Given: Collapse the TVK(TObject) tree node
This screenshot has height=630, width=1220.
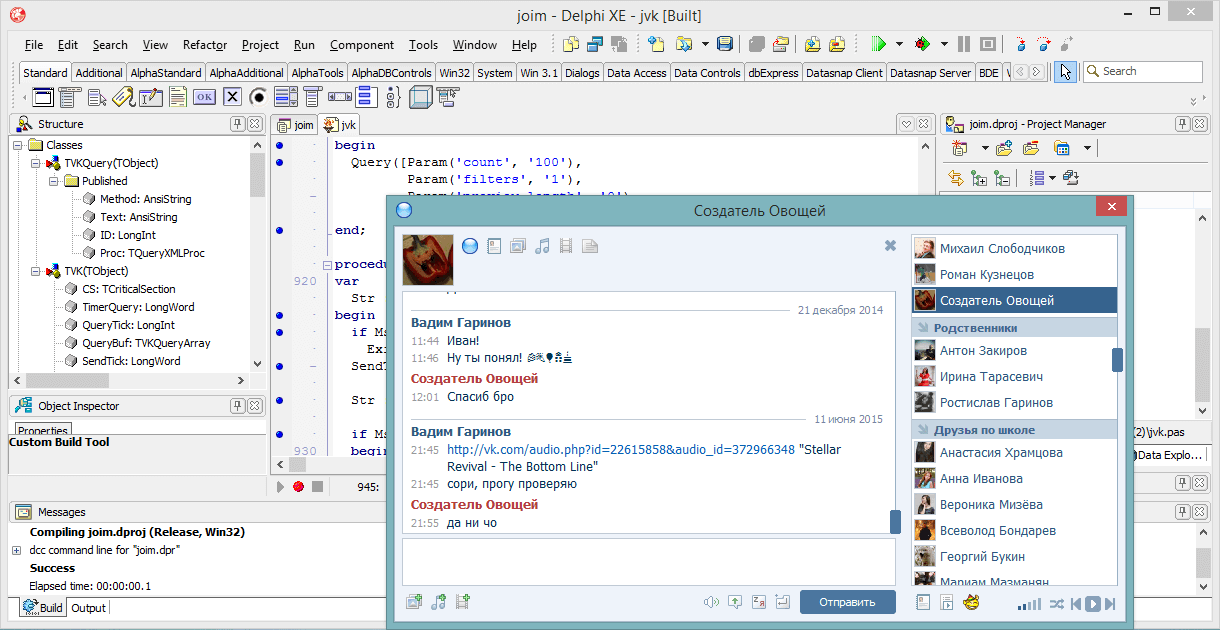Looking at the screenshot, I should tap(35, 271).
